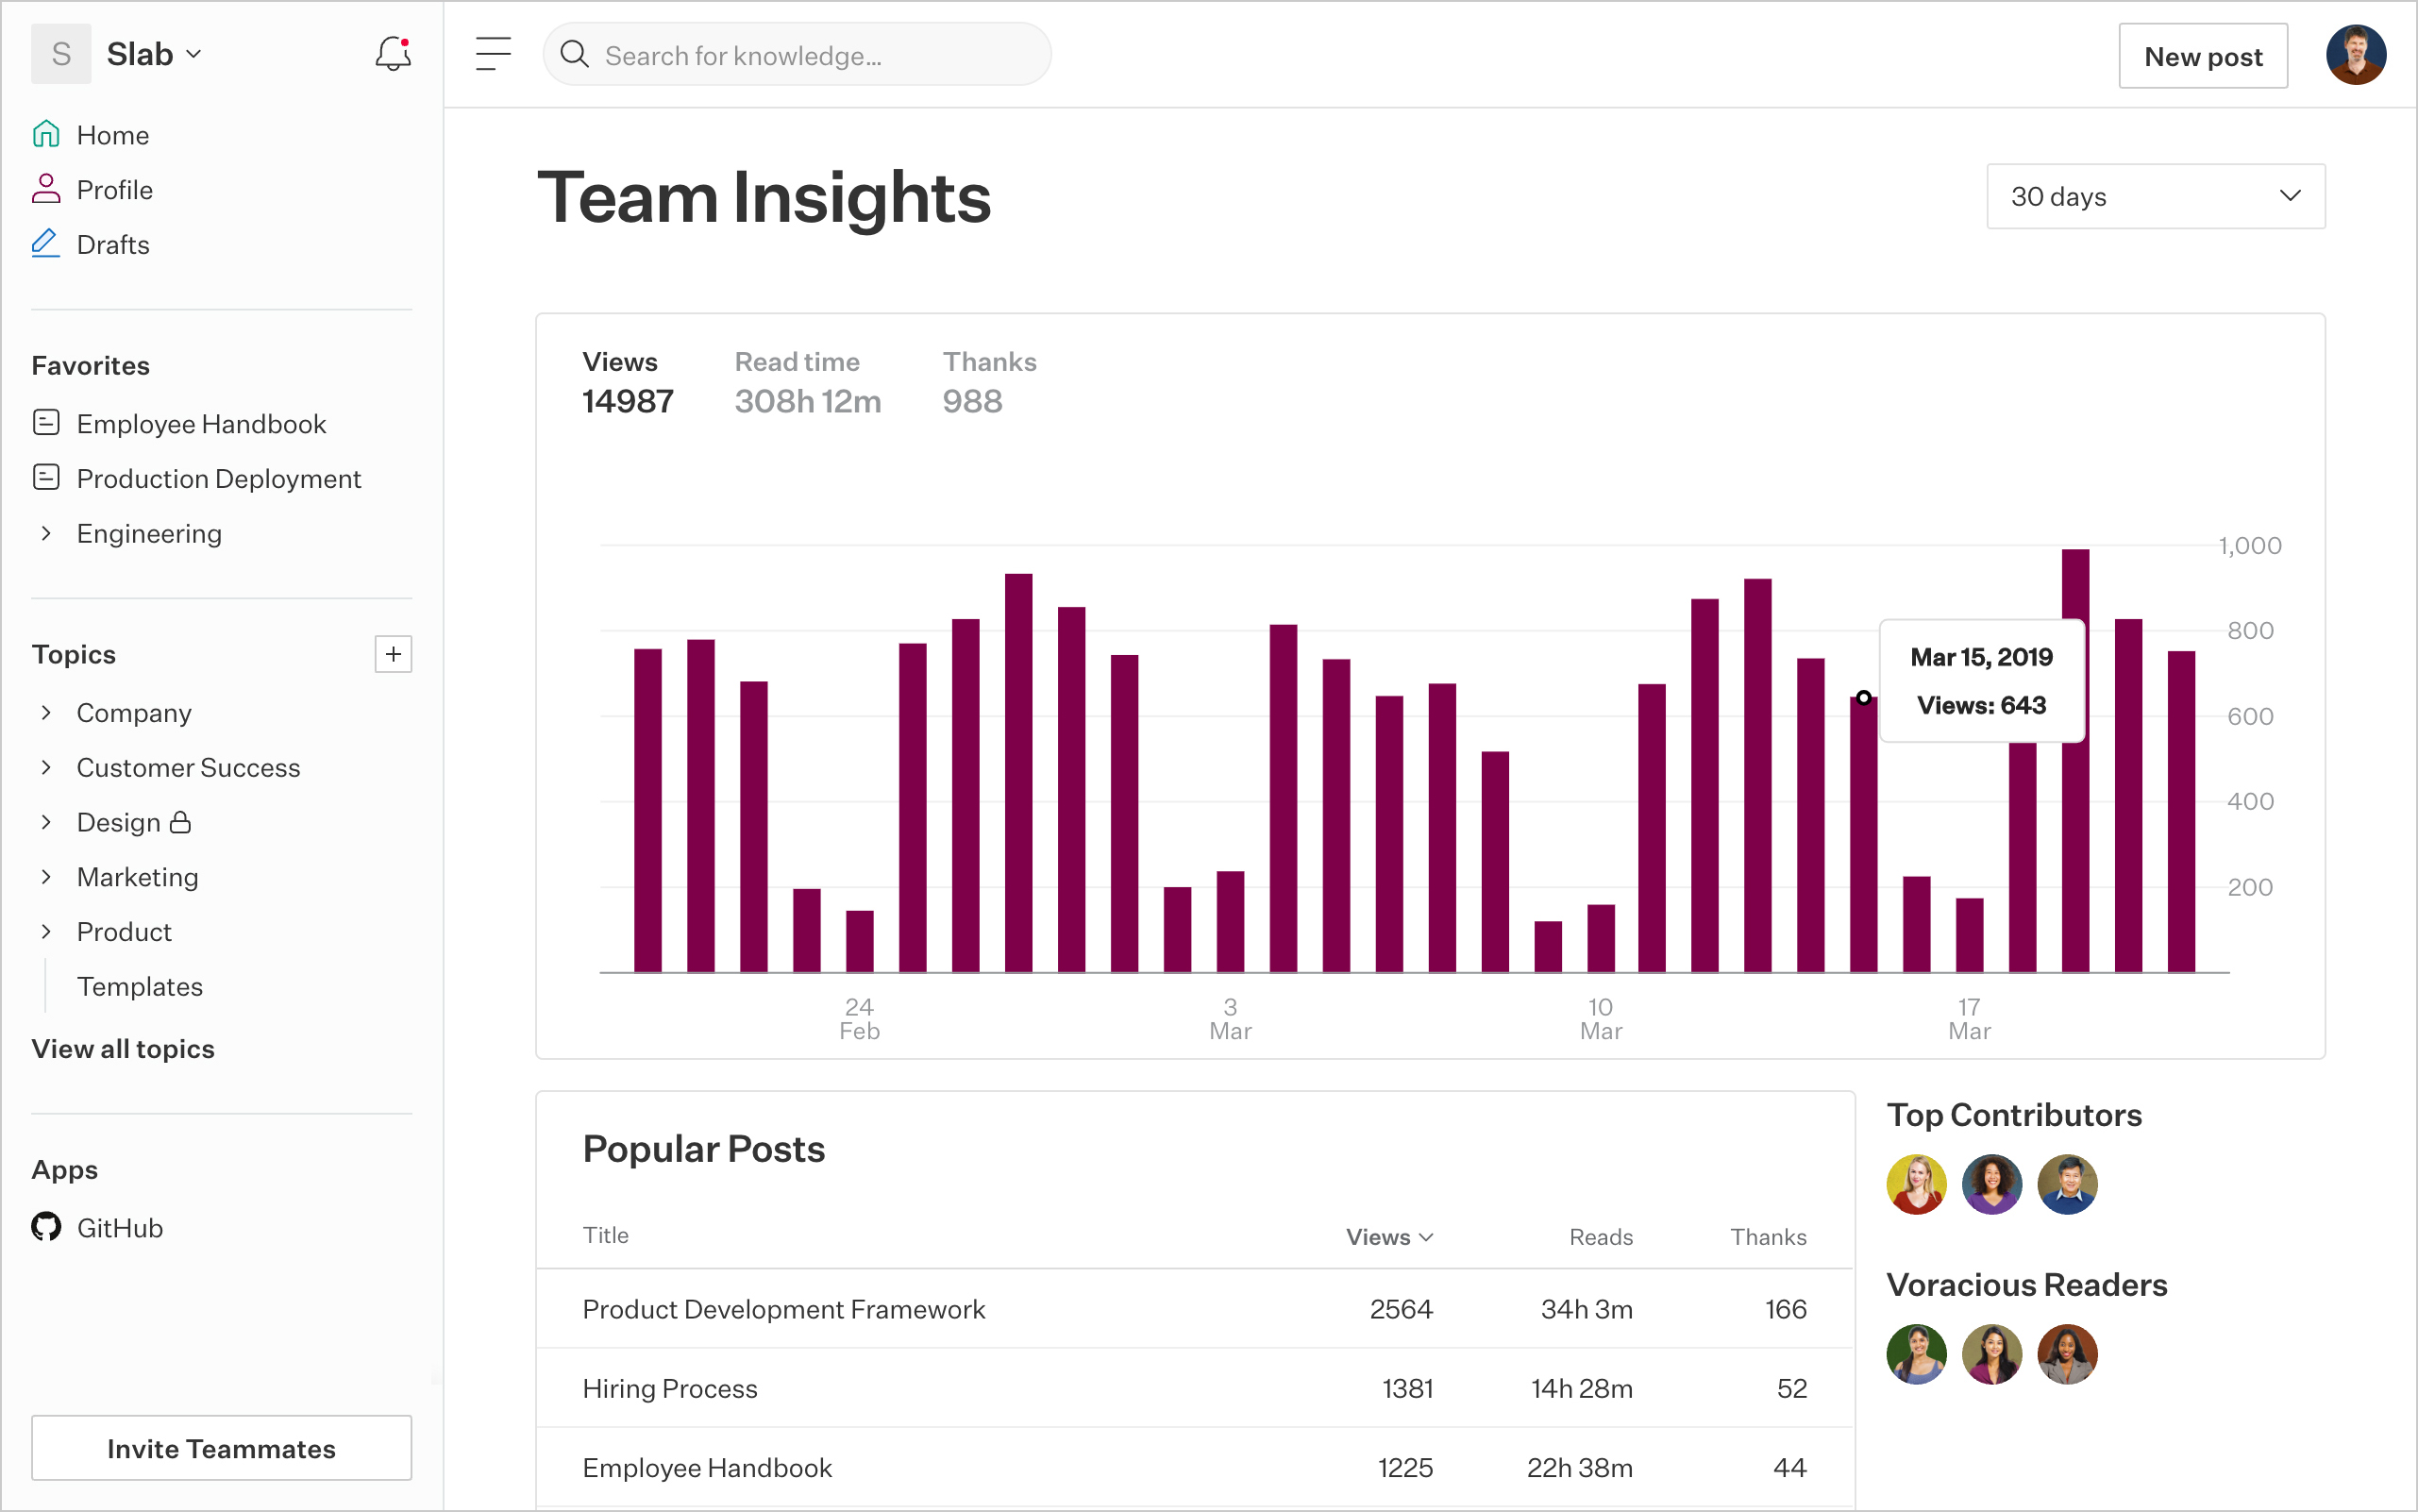Sort Popular Posts by Views column
This screenshot has height=1512, width=2418.
[x=1389, y=1237]
